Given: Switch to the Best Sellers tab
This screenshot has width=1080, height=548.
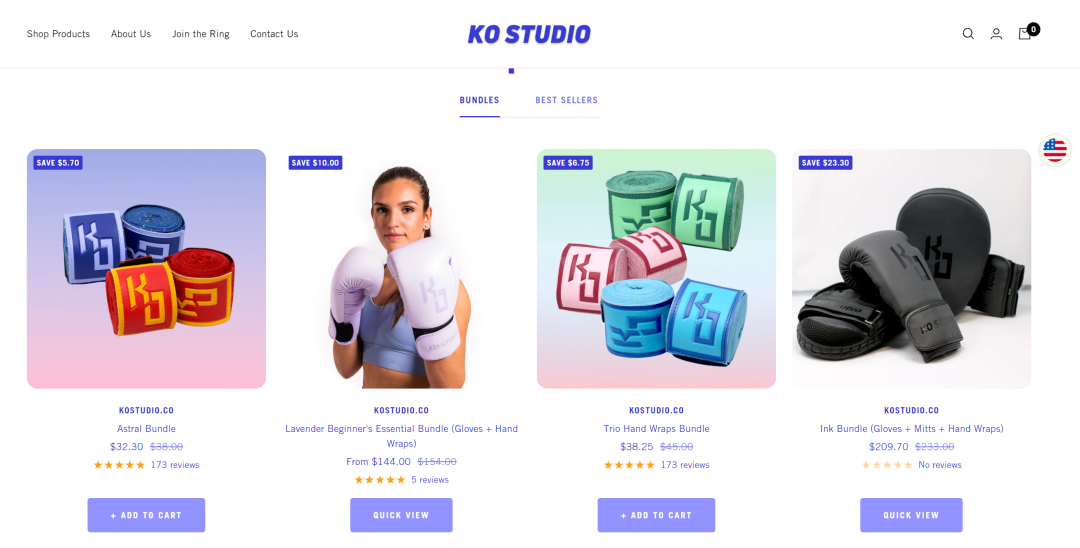Looking at the screenshot, I should [x=566, y=100].
